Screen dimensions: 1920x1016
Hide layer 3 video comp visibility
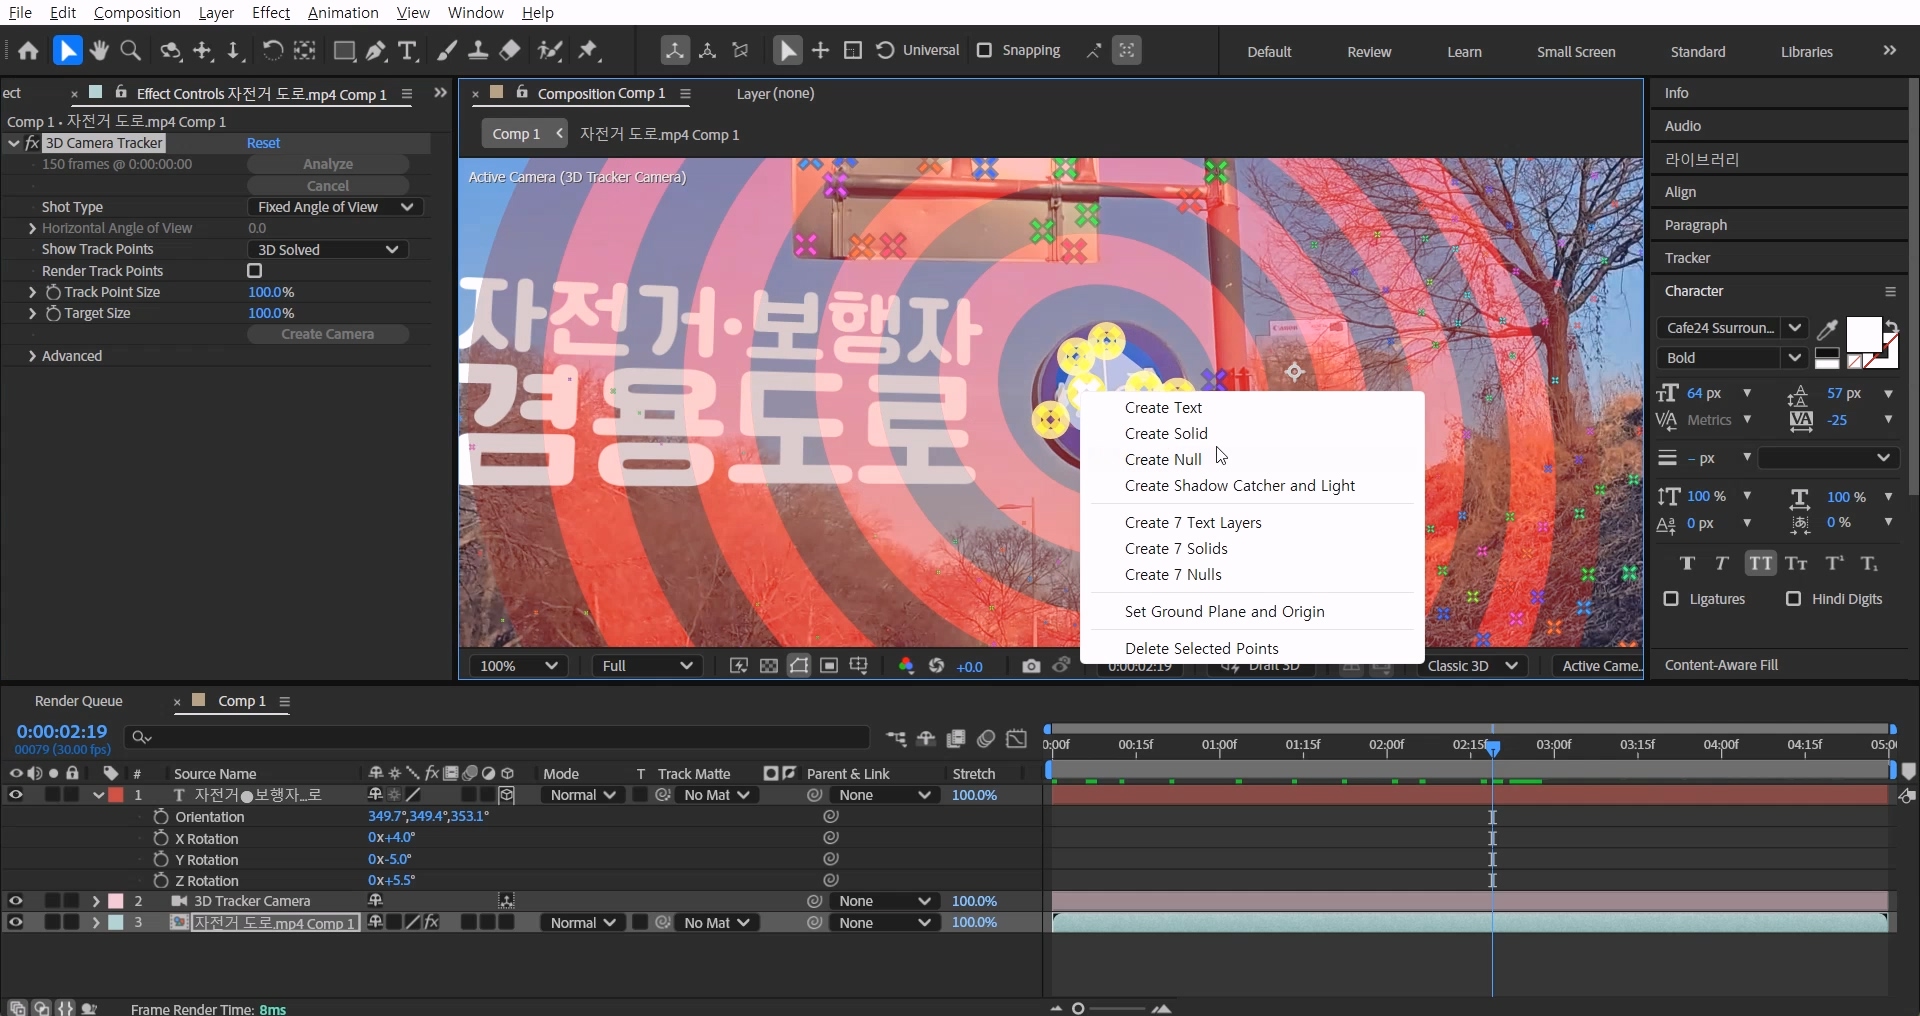[x=15, y=923]
